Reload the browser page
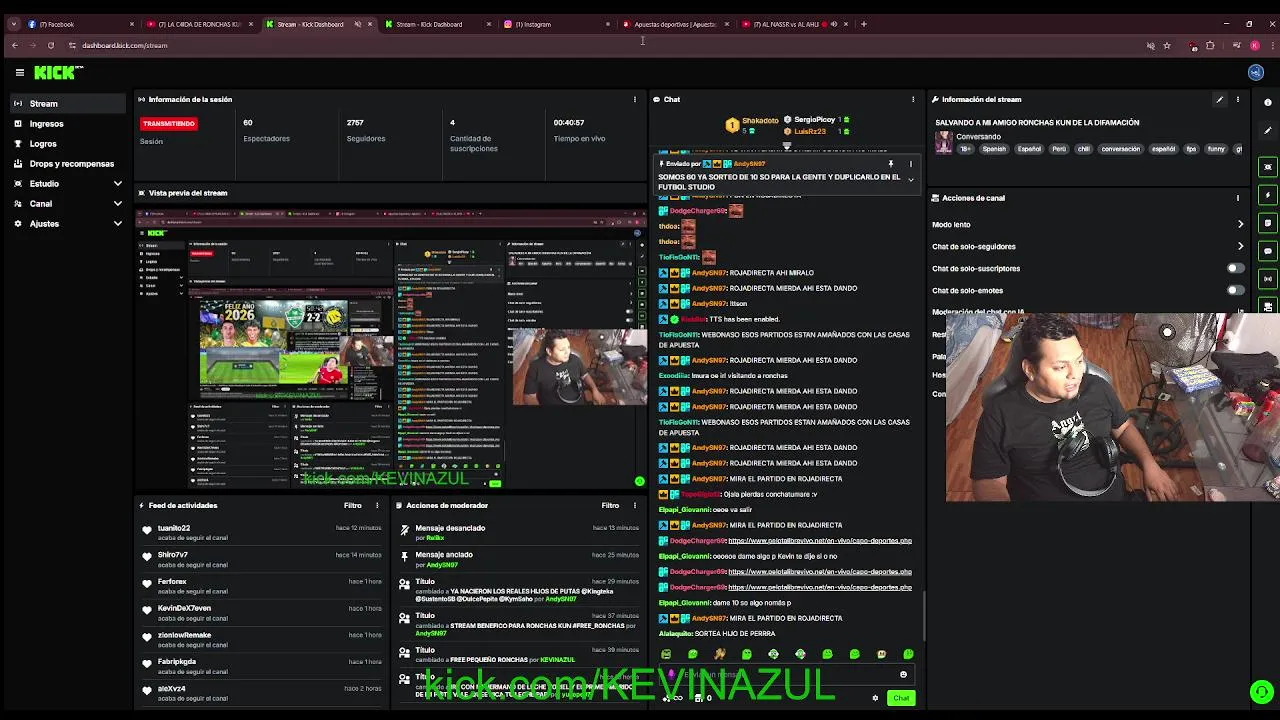The height and width of the screenshot is (720, 1280). [x=50, y=45]
